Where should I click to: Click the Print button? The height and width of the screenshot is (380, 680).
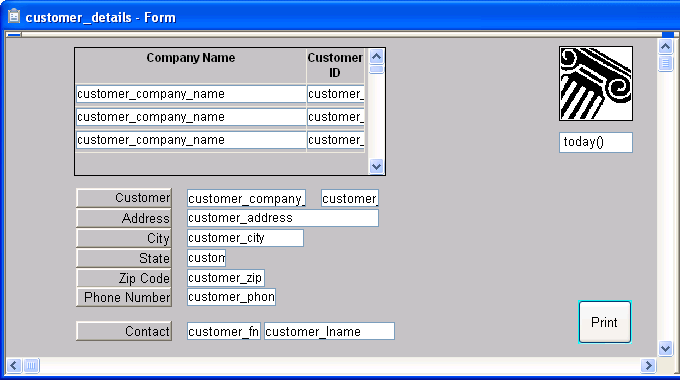(605, 322)
